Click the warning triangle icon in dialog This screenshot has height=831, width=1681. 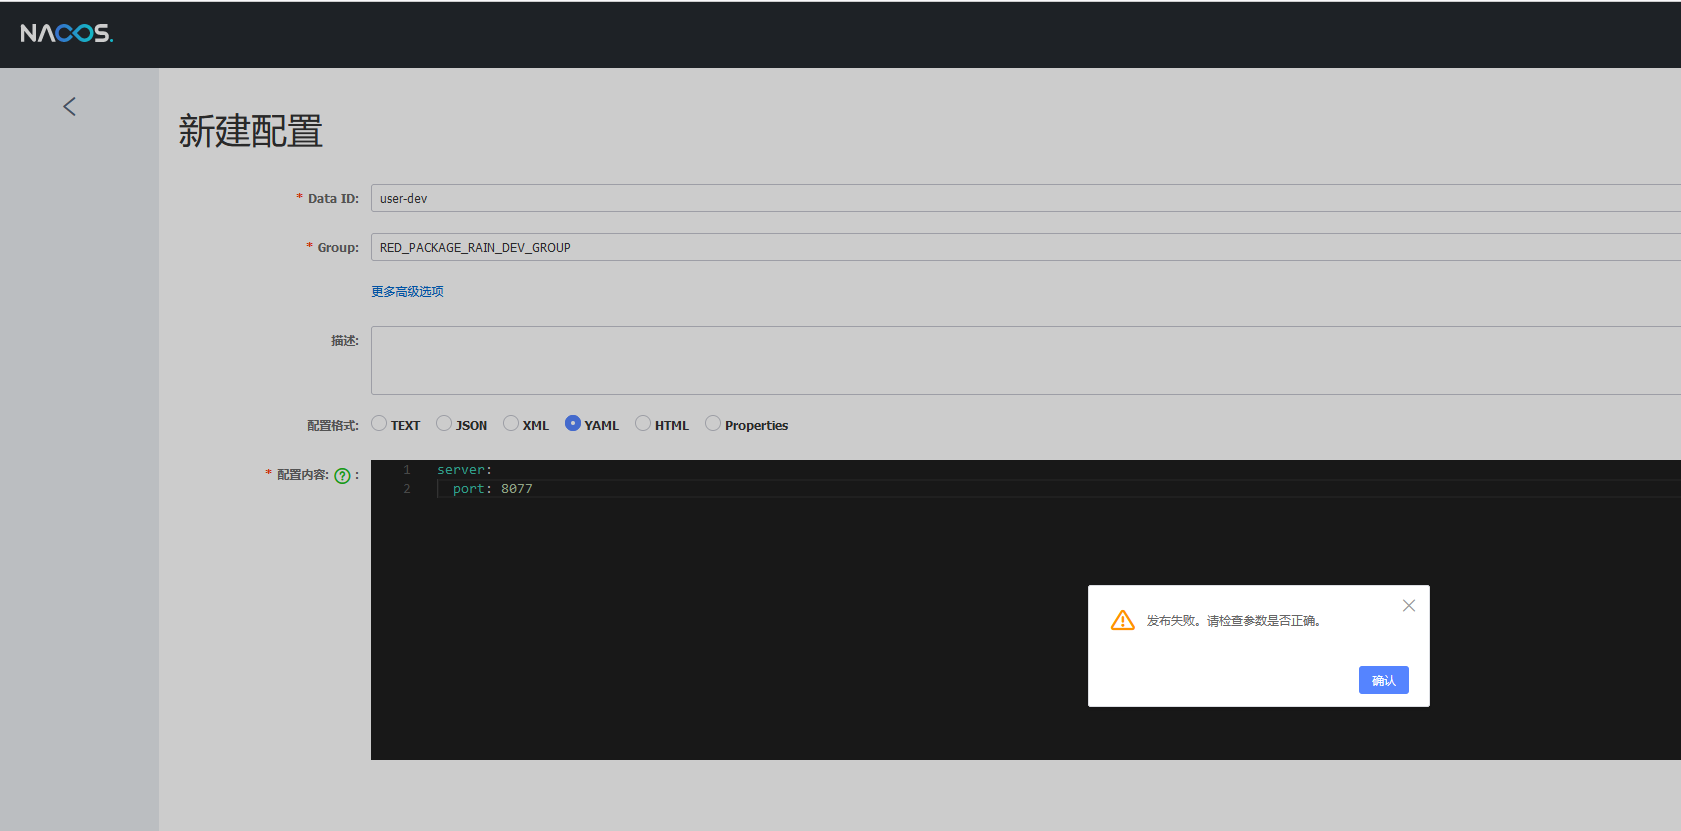click(1123, 620)
